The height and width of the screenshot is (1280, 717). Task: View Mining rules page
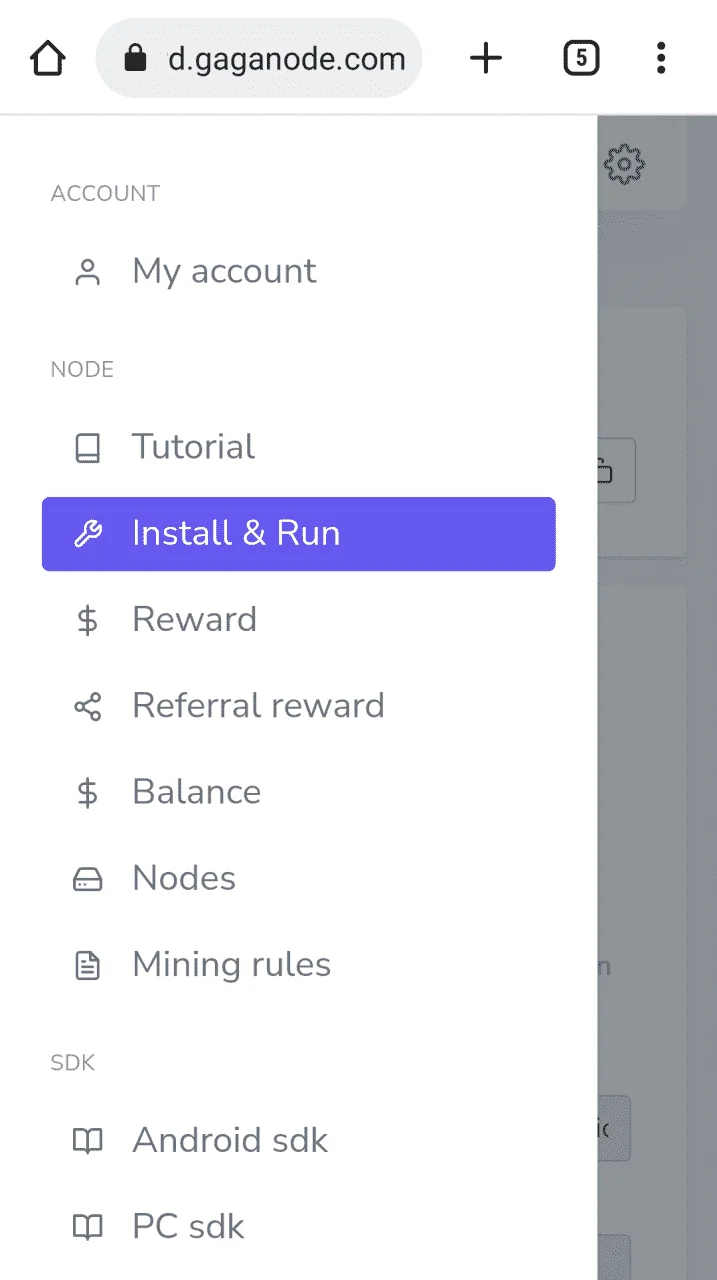click(299, 965)
